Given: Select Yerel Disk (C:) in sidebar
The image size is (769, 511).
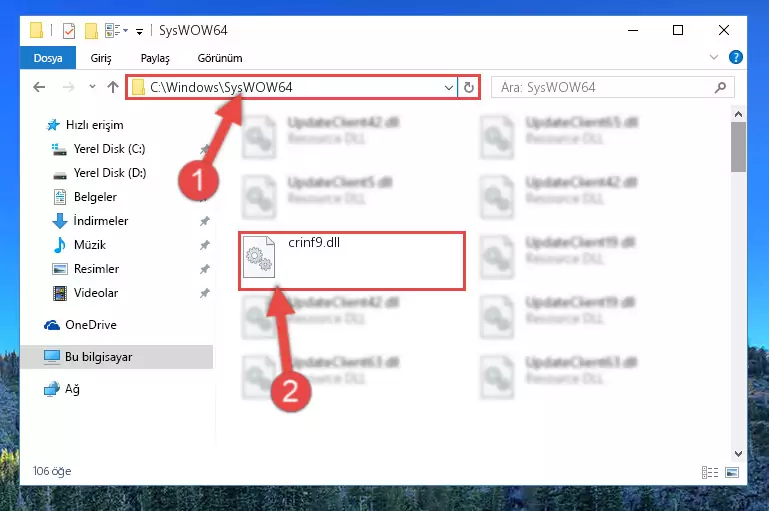Looking at the screenshot, I should tap(109, 149).
